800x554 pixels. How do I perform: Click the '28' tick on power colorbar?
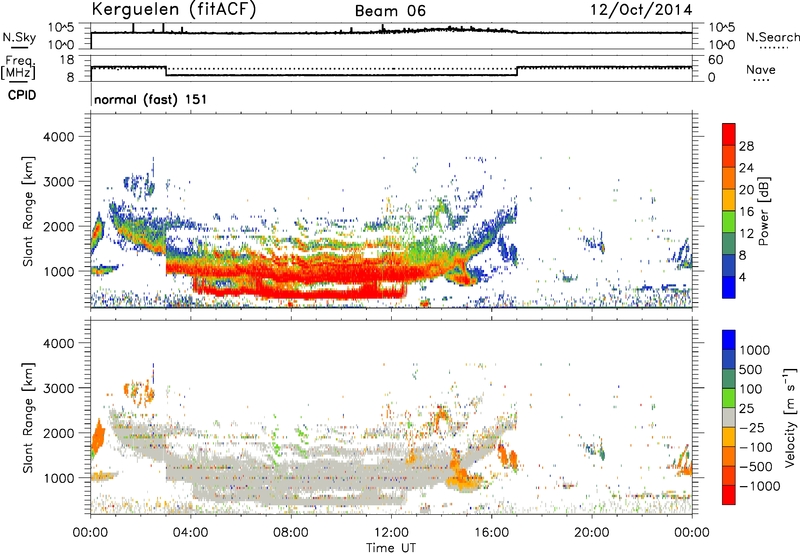pyautogui.click(x=746, y=146)
